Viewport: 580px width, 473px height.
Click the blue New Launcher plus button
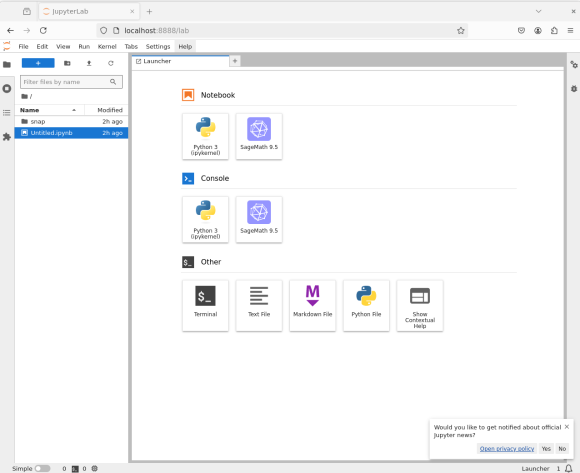pos(38,63)
